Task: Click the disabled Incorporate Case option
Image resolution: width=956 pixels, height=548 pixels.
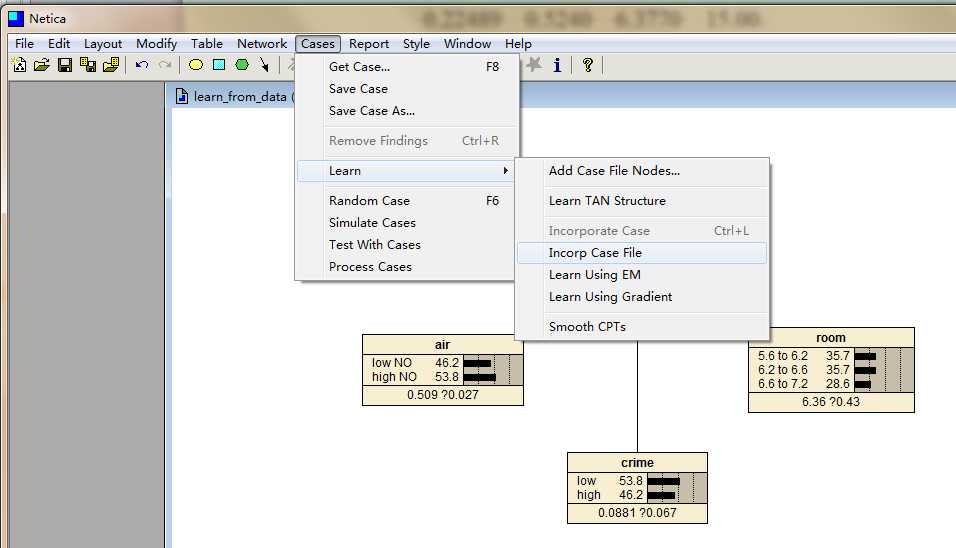Action: 642,231
